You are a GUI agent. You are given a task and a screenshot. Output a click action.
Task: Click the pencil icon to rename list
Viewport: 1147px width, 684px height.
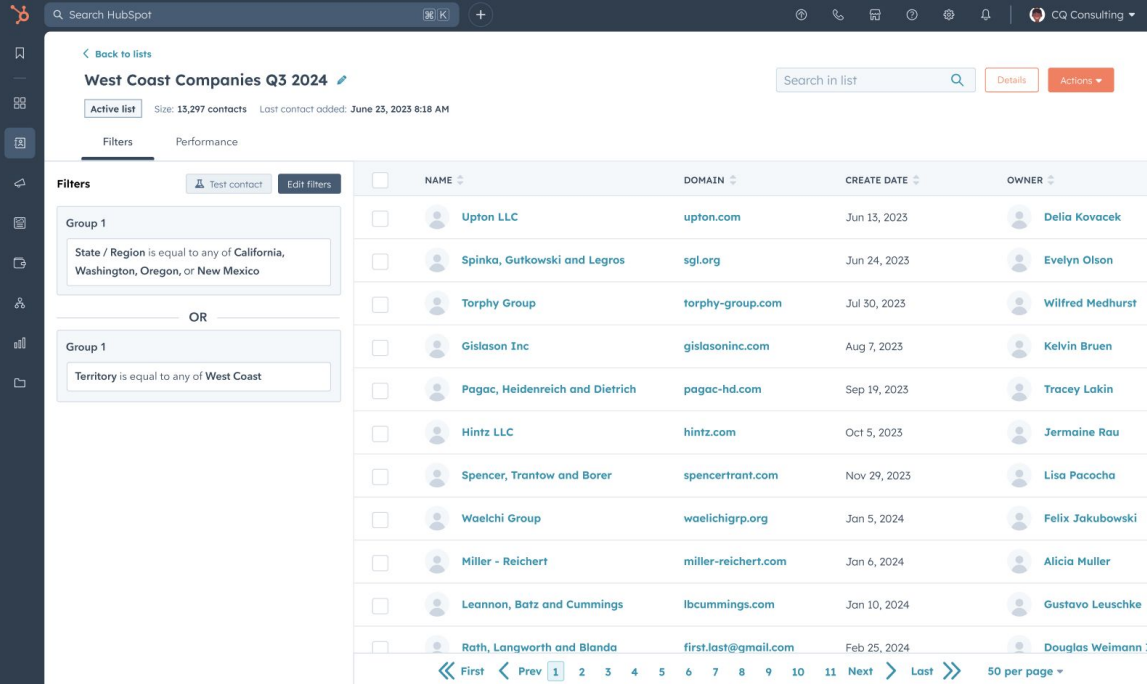pyautogui.click(x=342, y=80)
